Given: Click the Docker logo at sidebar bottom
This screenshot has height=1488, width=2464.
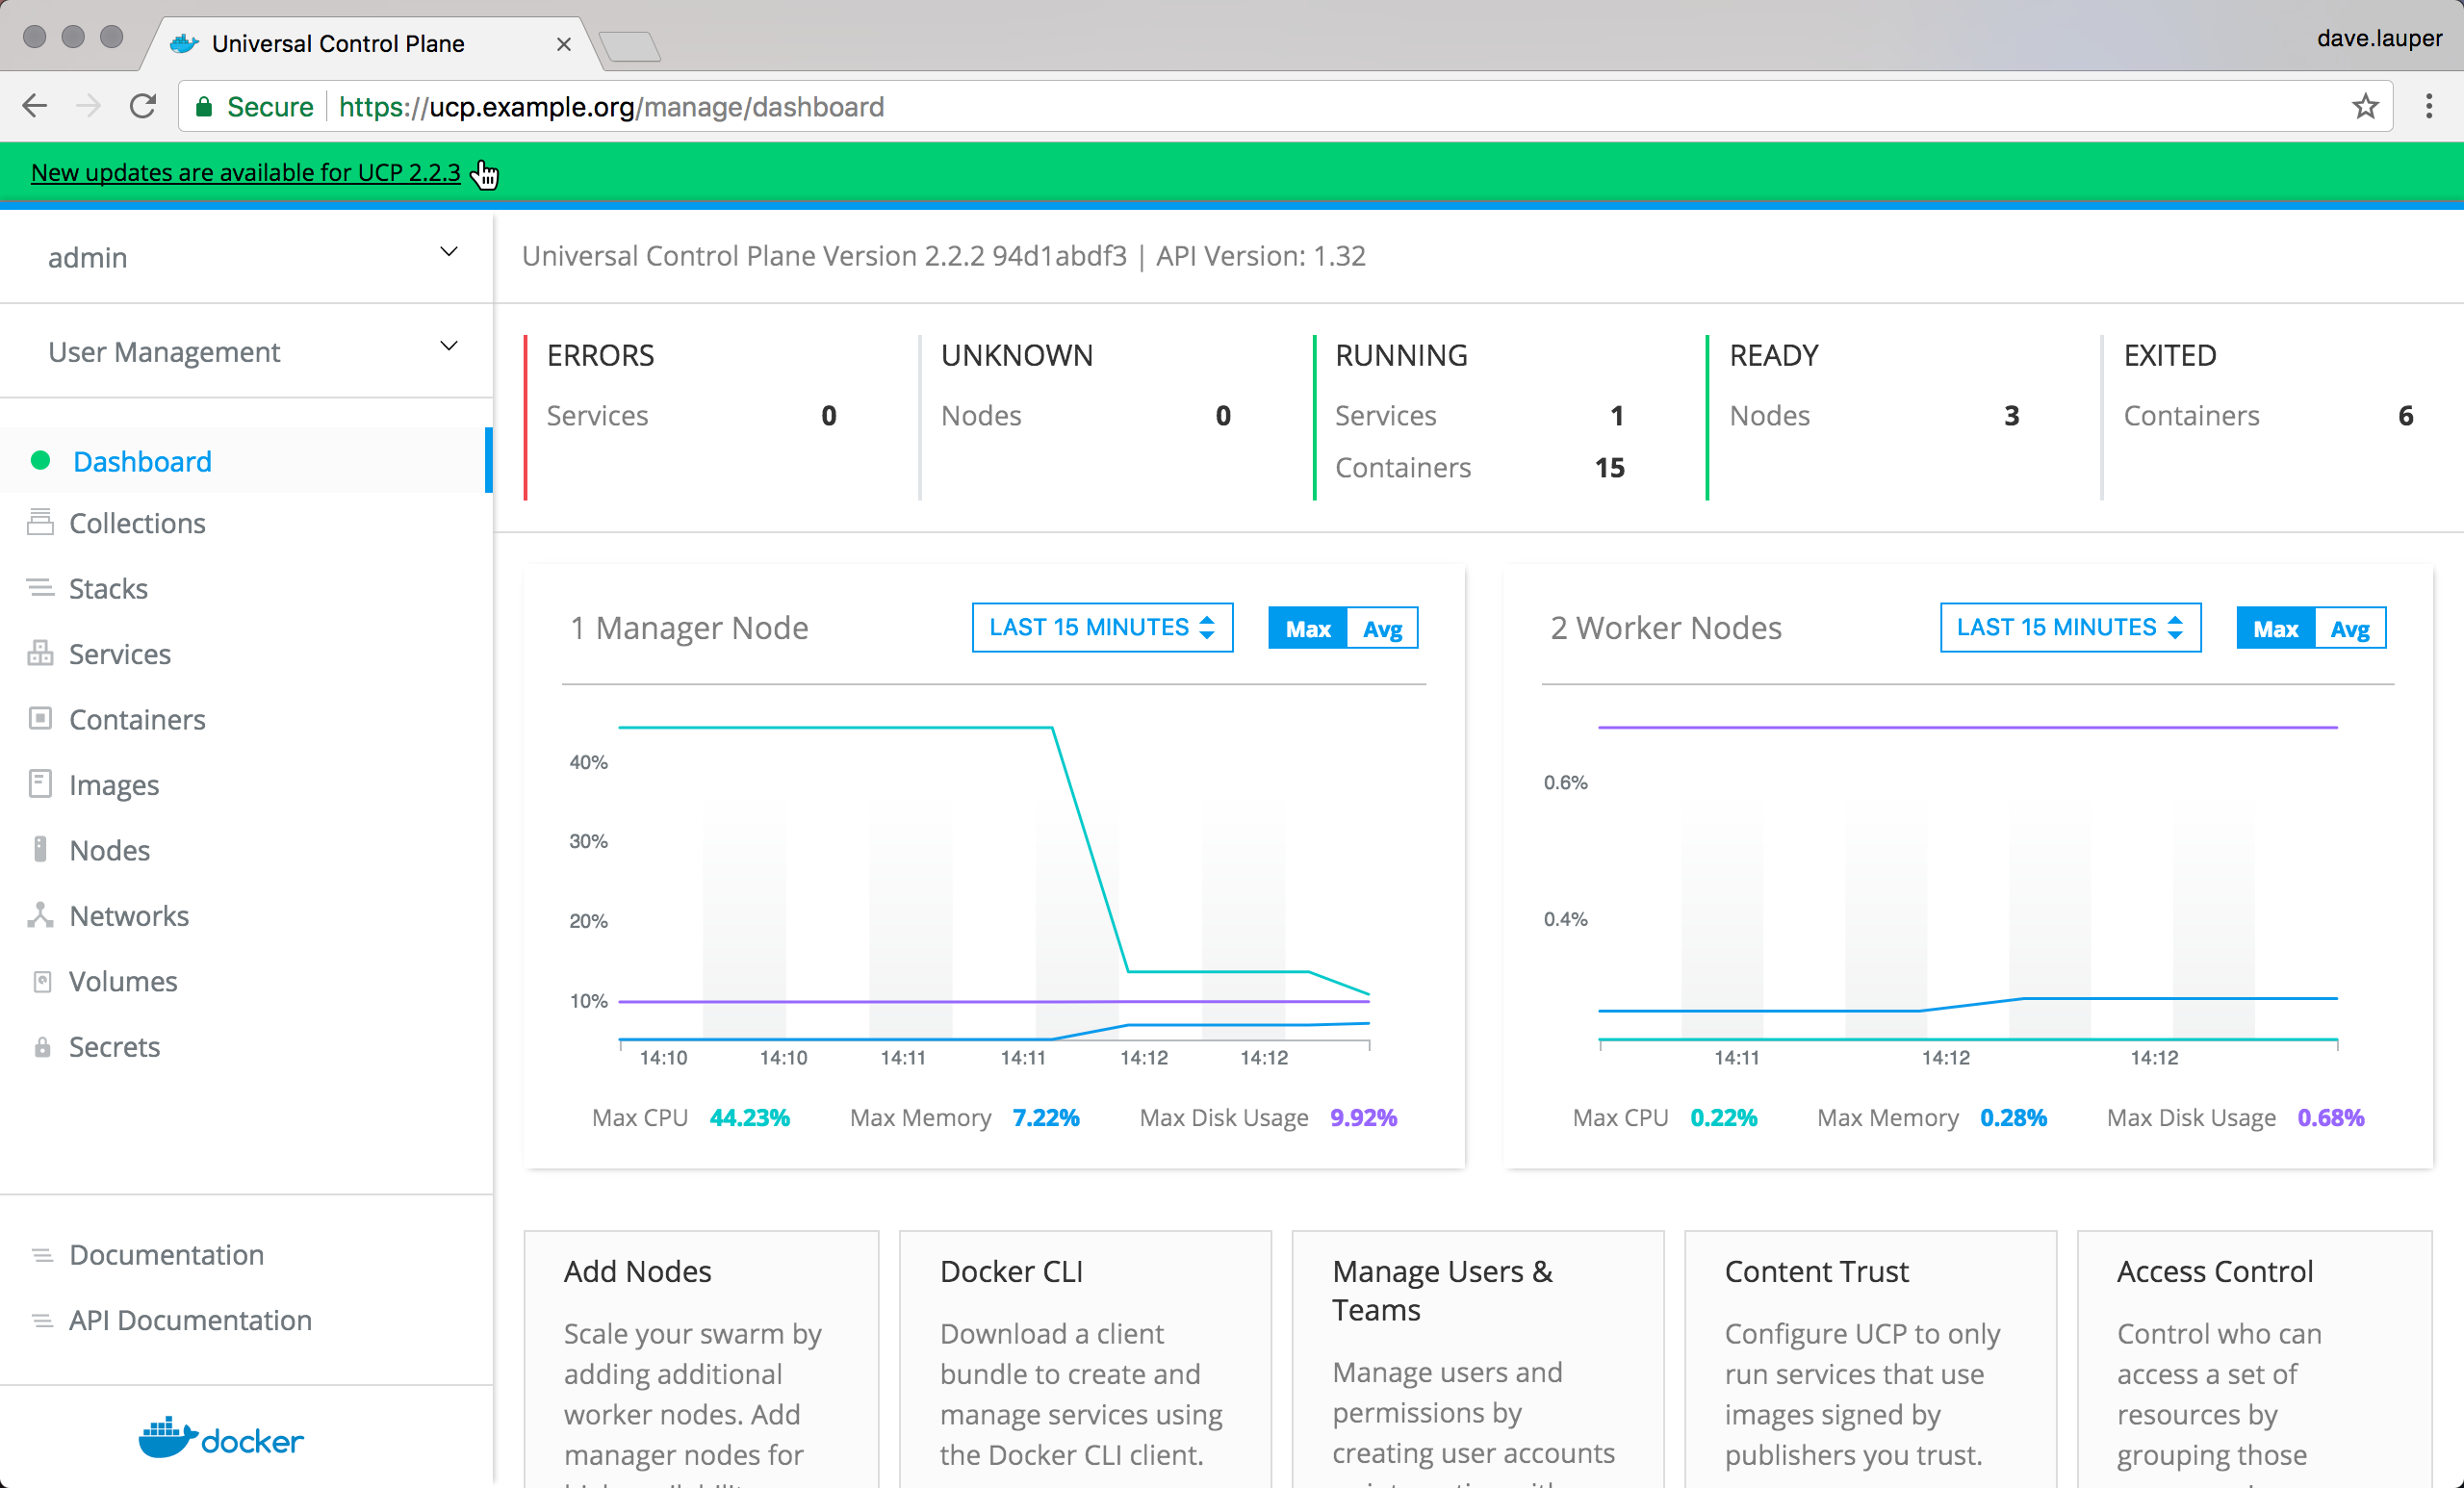Looking at the screenshot, I should [x=221, y=1438].
